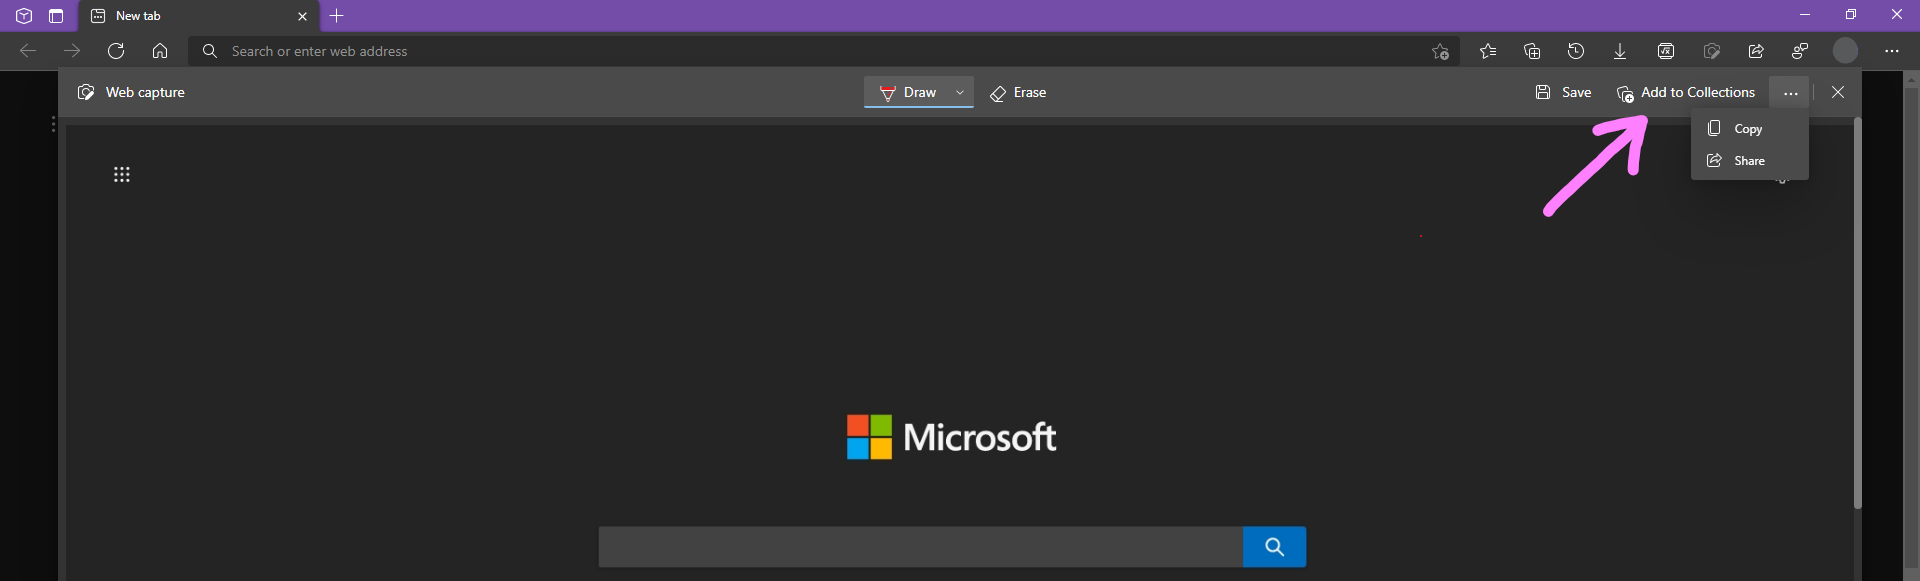Go forward using the forward arrow

[72, 51]
